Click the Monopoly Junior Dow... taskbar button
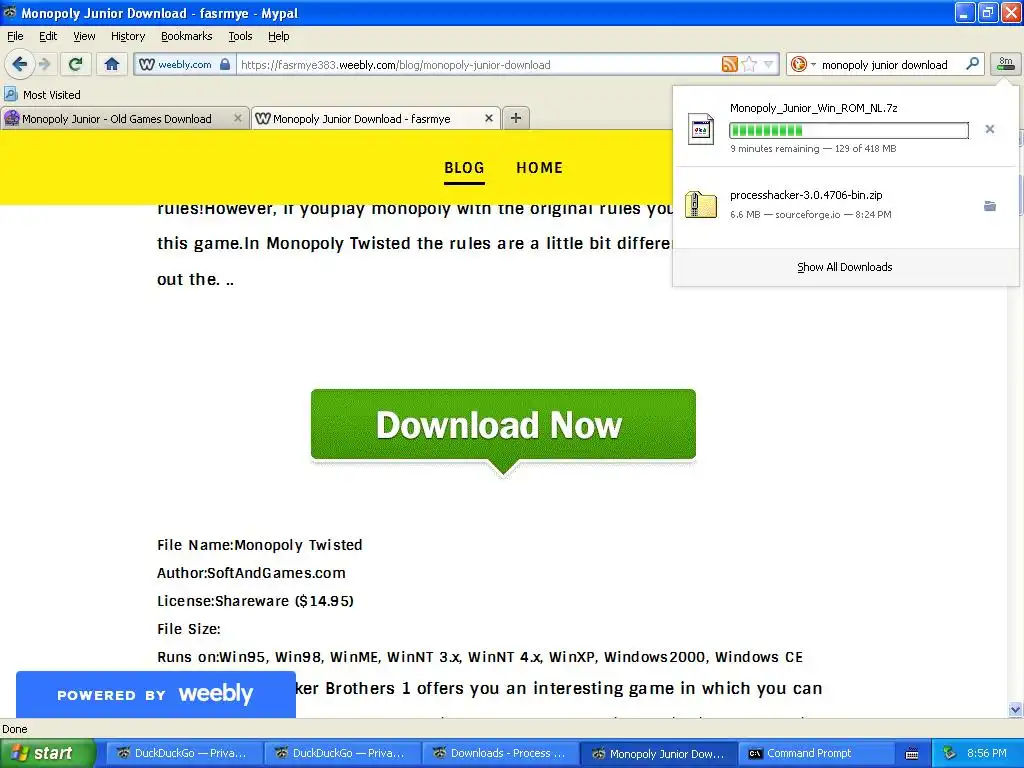 point(658,753)
